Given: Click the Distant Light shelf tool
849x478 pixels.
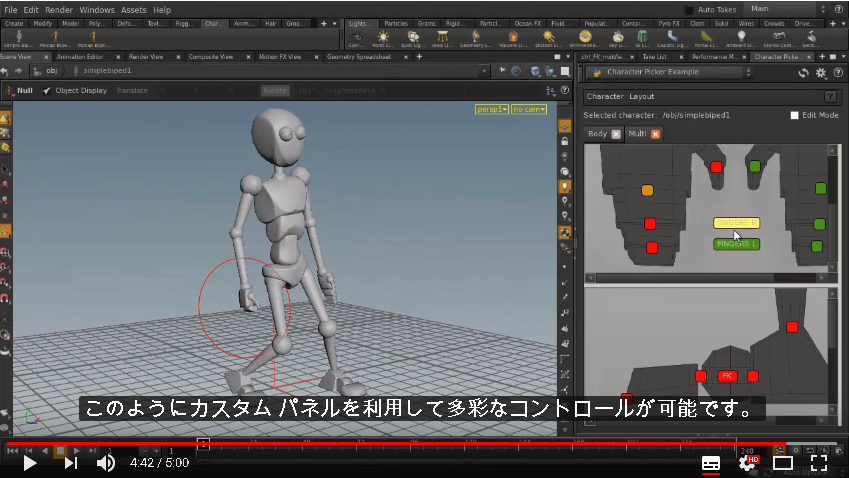Looking at the screenshot, I should pyautogui.click(x=548, y=39).
